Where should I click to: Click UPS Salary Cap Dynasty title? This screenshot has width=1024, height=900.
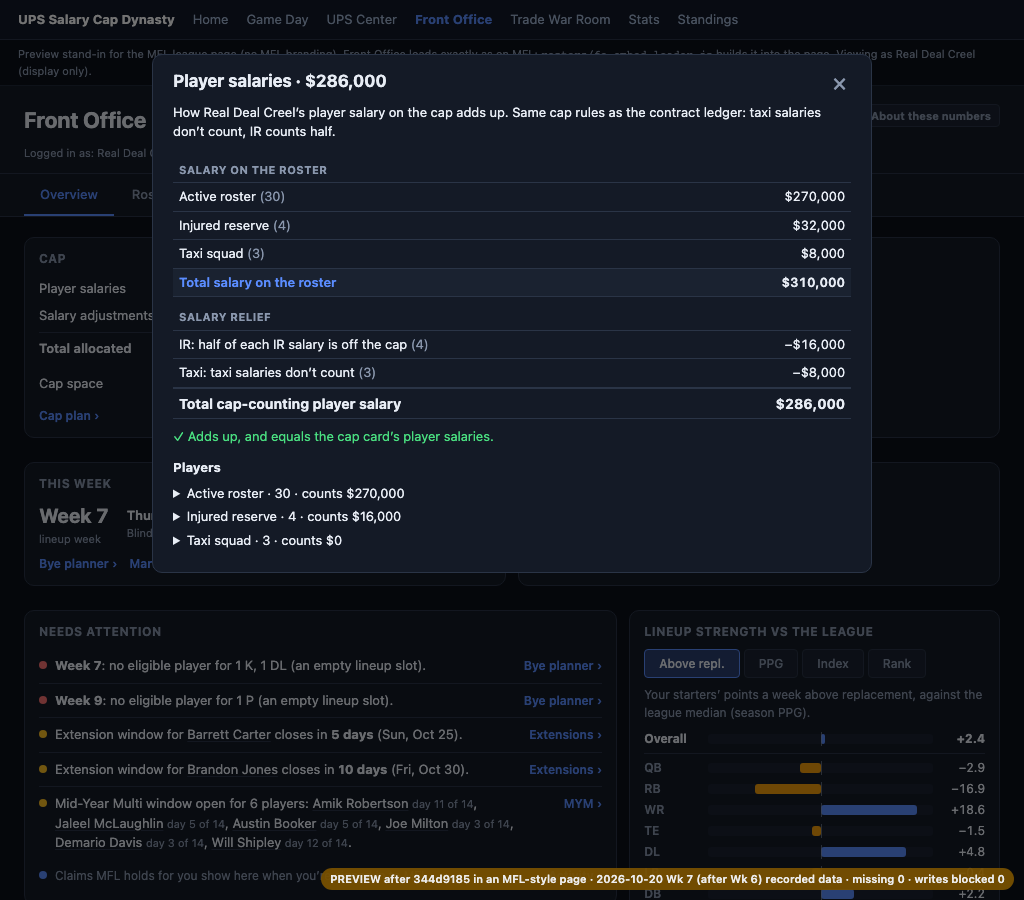pos(96,20)
